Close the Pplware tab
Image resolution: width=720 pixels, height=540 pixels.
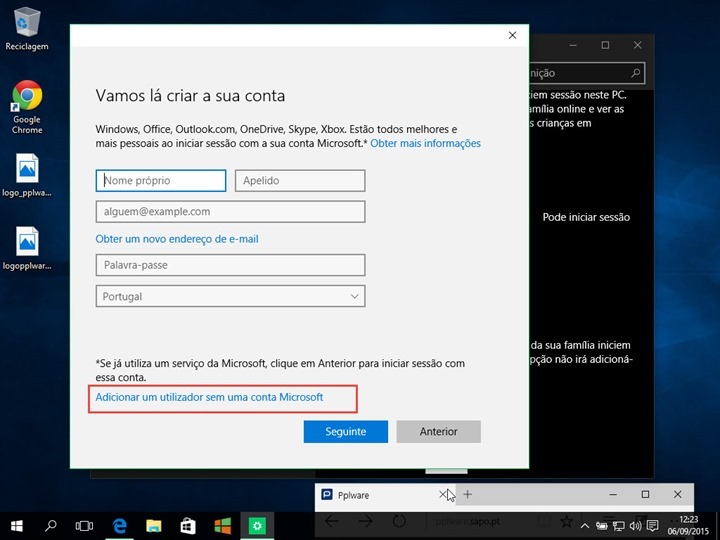(x=443, y=495)
